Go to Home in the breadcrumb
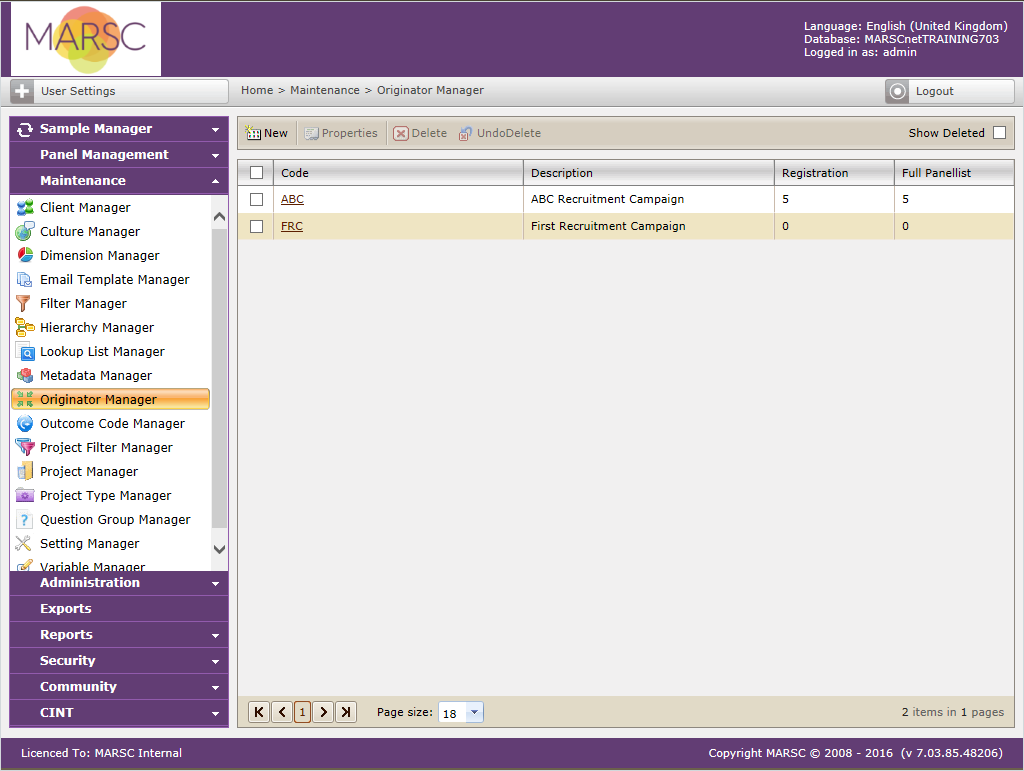Viewport: 1024px width, 771px height. point(257,90)
